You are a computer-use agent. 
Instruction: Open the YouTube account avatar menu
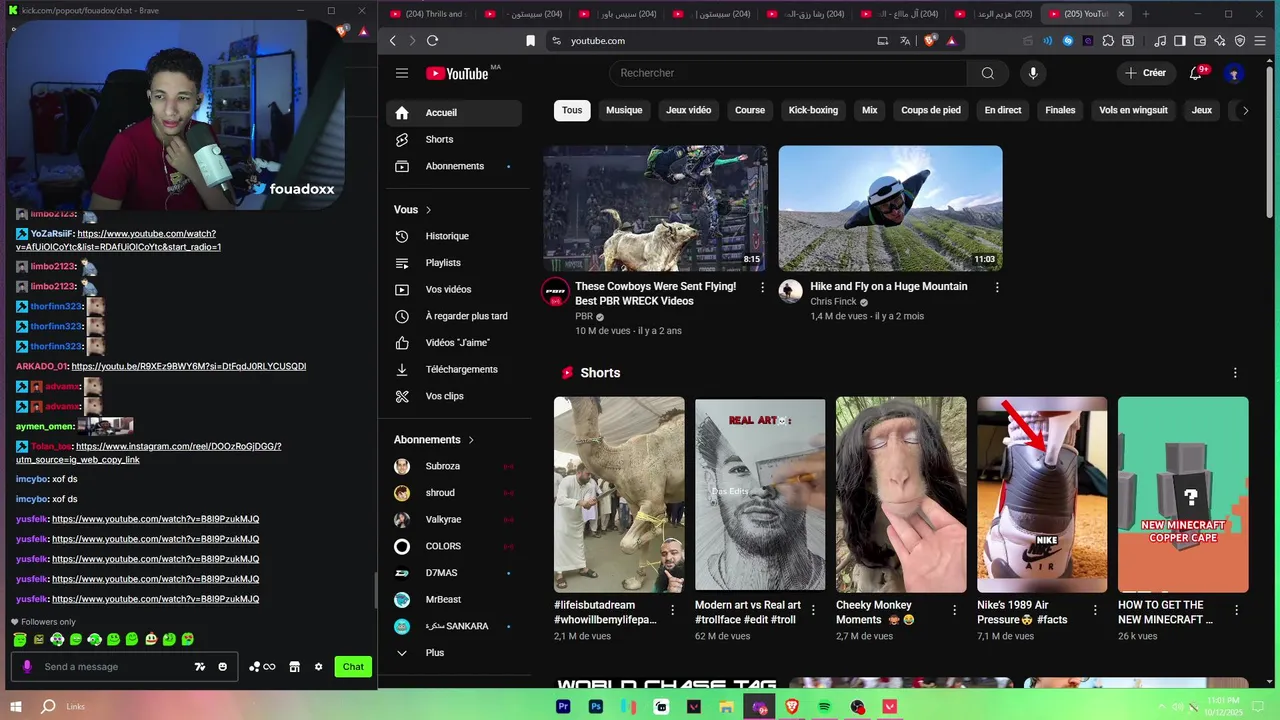1234,73
